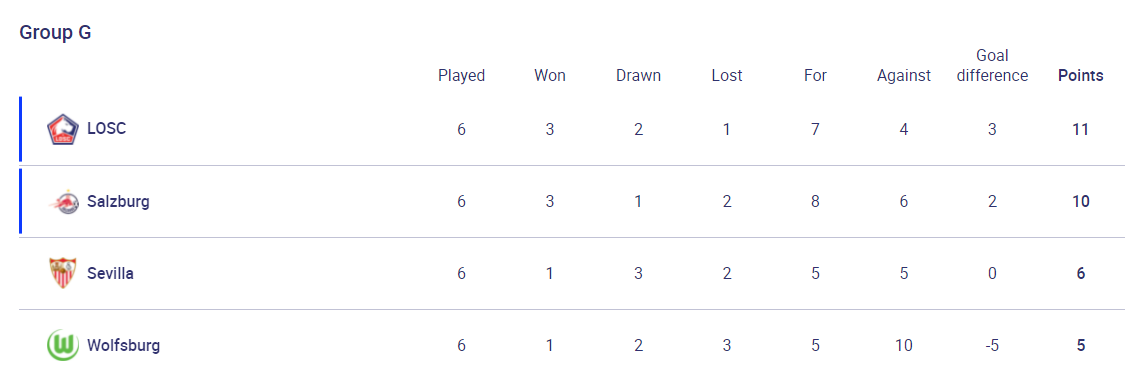This screenshot has width=1136, height=391.
Task: Click LOSC's 11 points value
Action: (x=1080, y=130)
